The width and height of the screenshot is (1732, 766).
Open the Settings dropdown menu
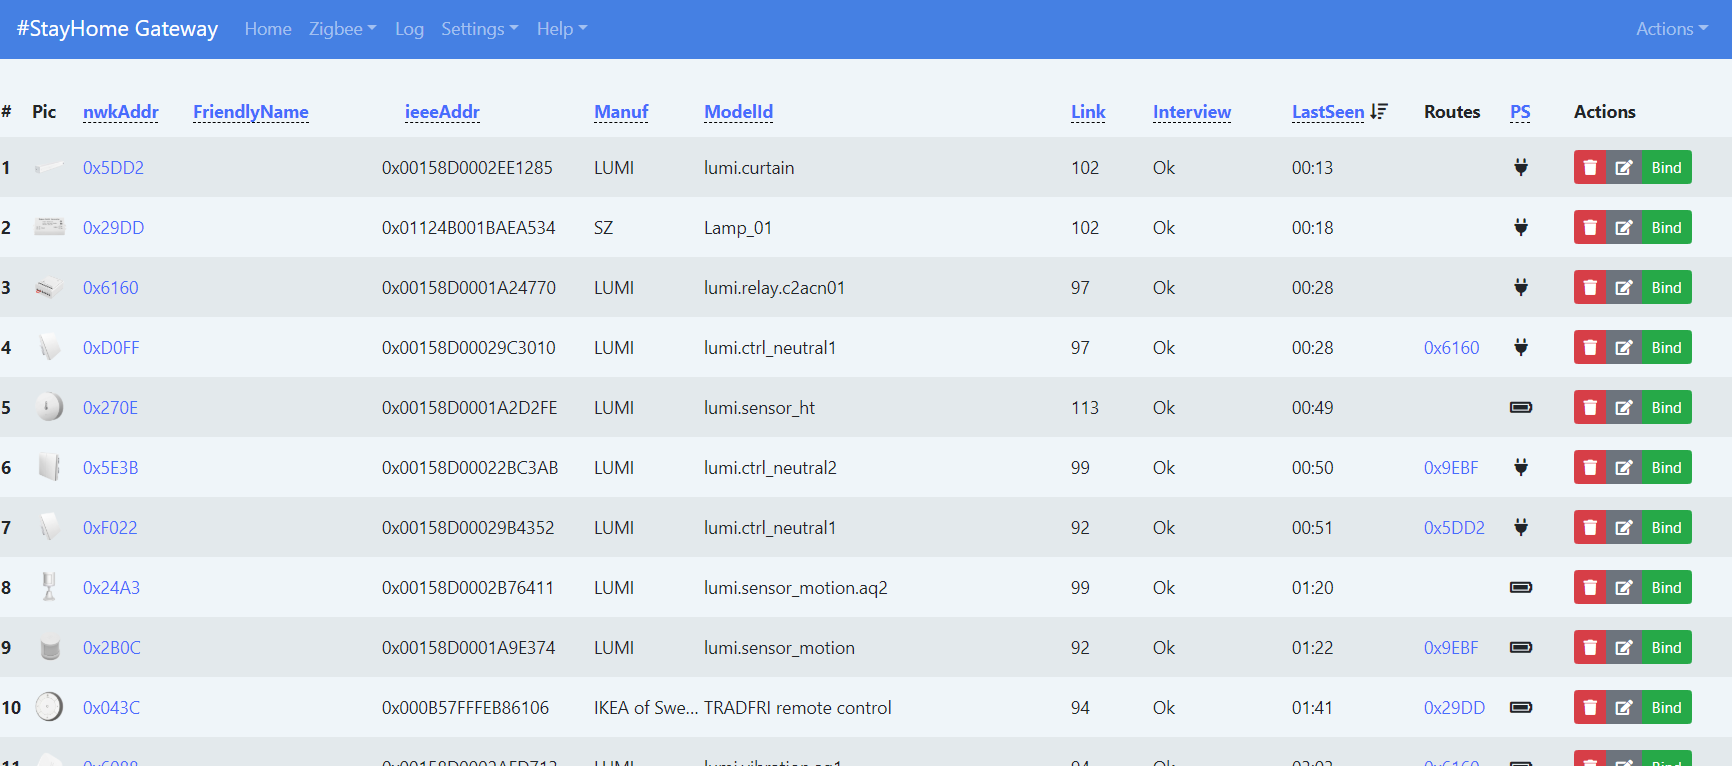480,29
